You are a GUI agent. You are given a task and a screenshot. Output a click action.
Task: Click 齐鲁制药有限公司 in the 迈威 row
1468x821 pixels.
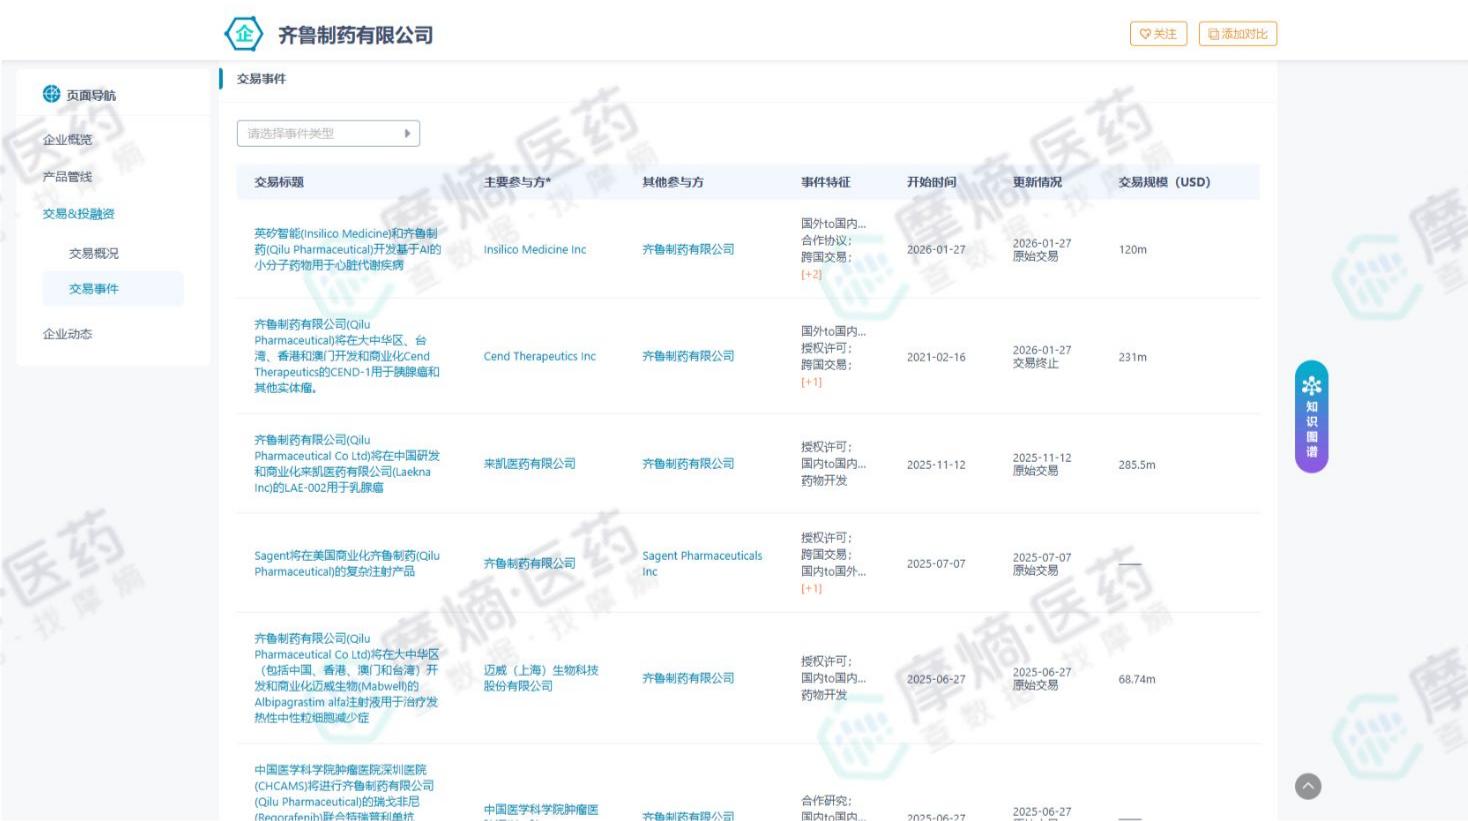coord(688,678)
